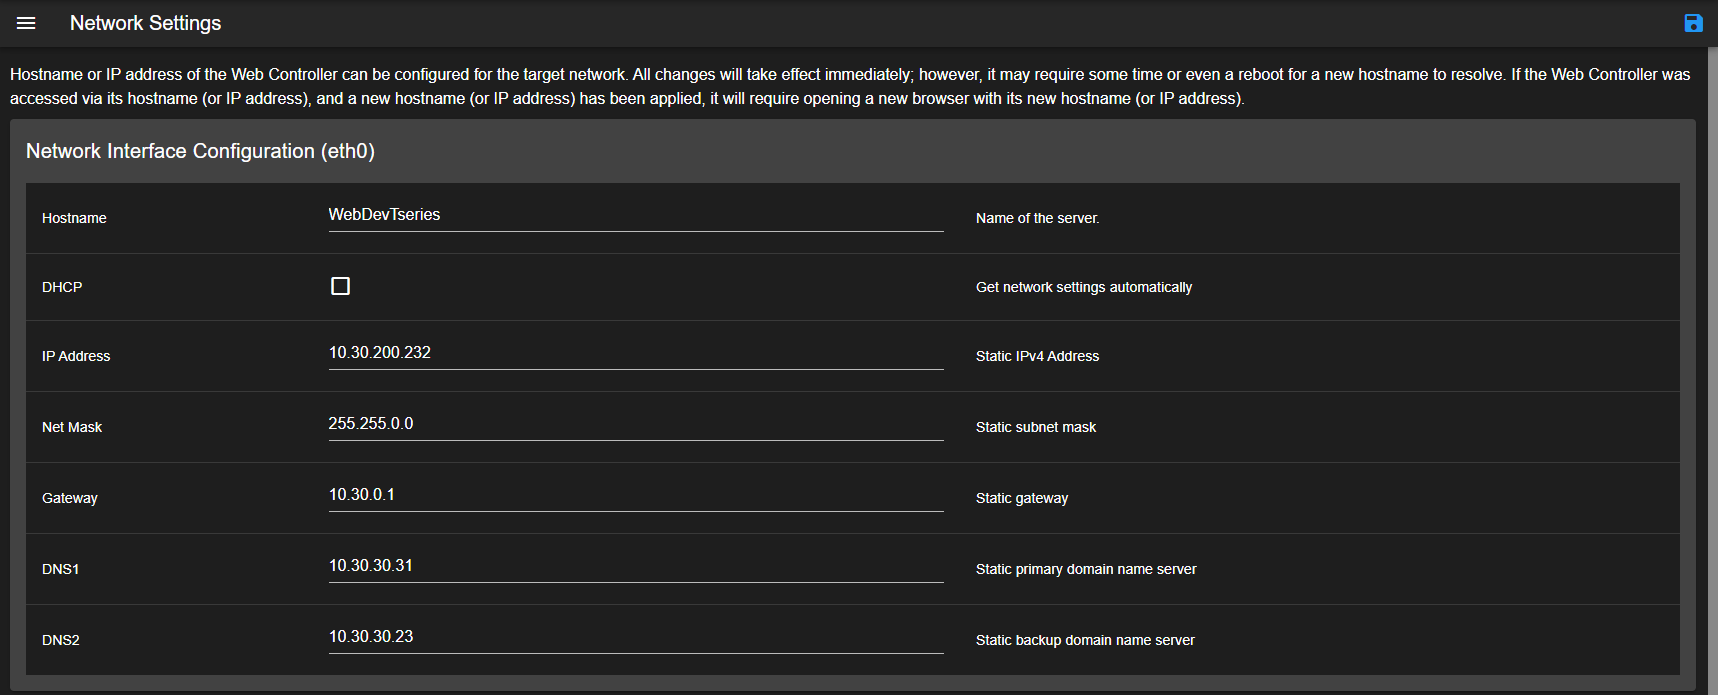1718x695 pixels.
Task: Edit the Hostname field WebDevTseries
Action: coord(636,216)
